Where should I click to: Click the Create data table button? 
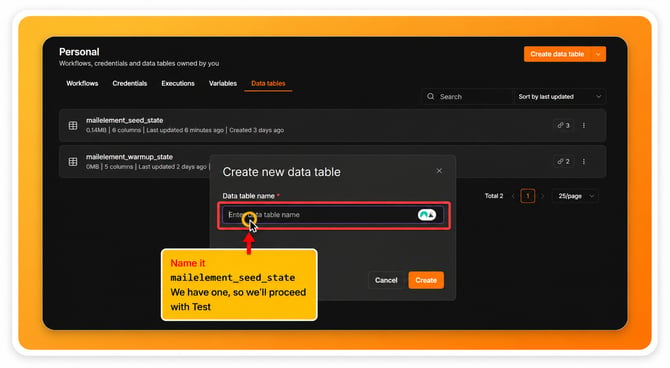pyautogui.click(x=557, y=54)
